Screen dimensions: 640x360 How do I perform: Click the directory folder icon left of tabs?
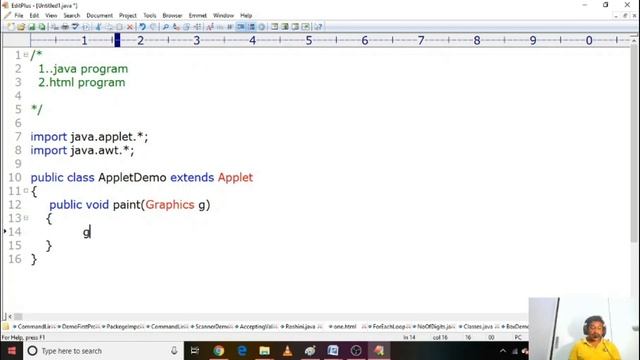tap(6, 327)
